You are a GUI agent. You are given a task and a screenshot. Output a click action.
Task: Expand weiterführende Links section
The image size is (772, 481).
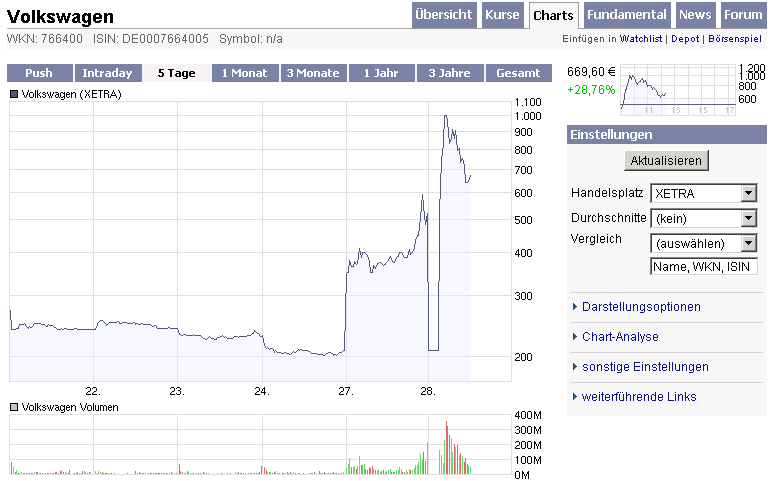(639, 397)
